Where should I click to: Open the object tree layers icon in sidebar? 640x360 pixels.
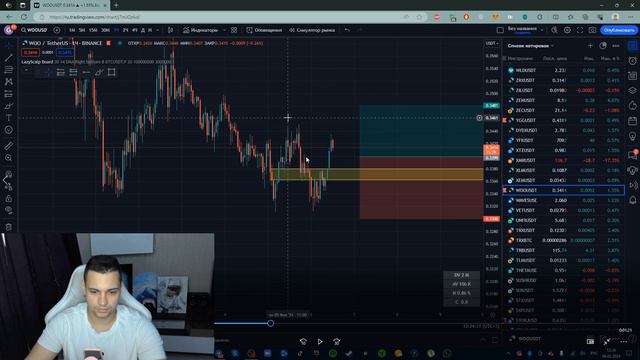(x=632, y=90)
